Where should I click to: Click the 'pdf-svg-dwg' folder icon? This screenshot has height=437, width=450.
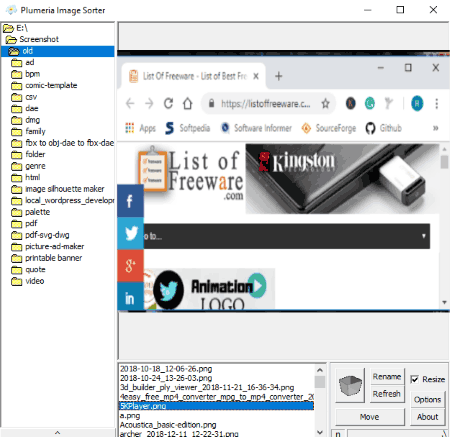tap(16, 235)
